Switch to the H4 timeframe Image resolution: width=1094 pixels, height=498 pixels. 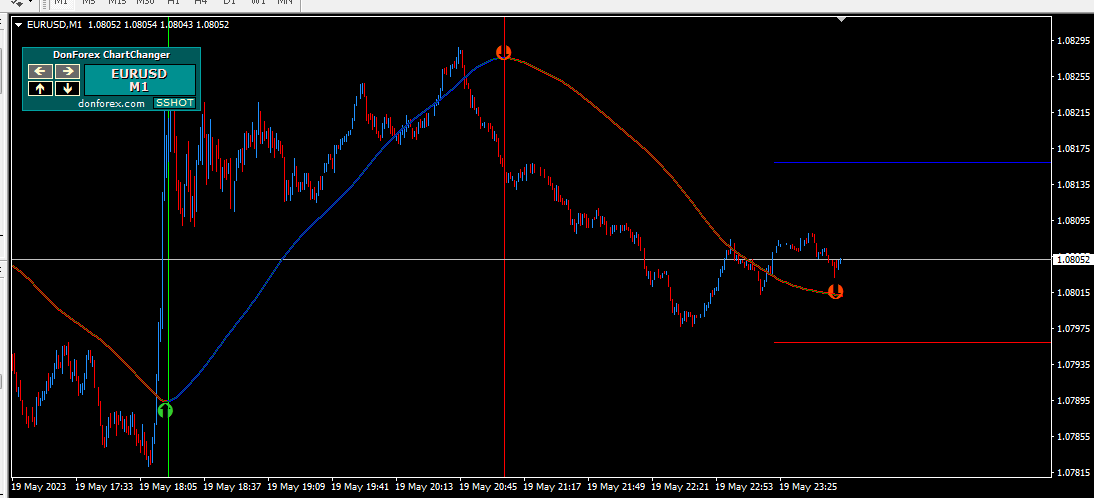201,2
